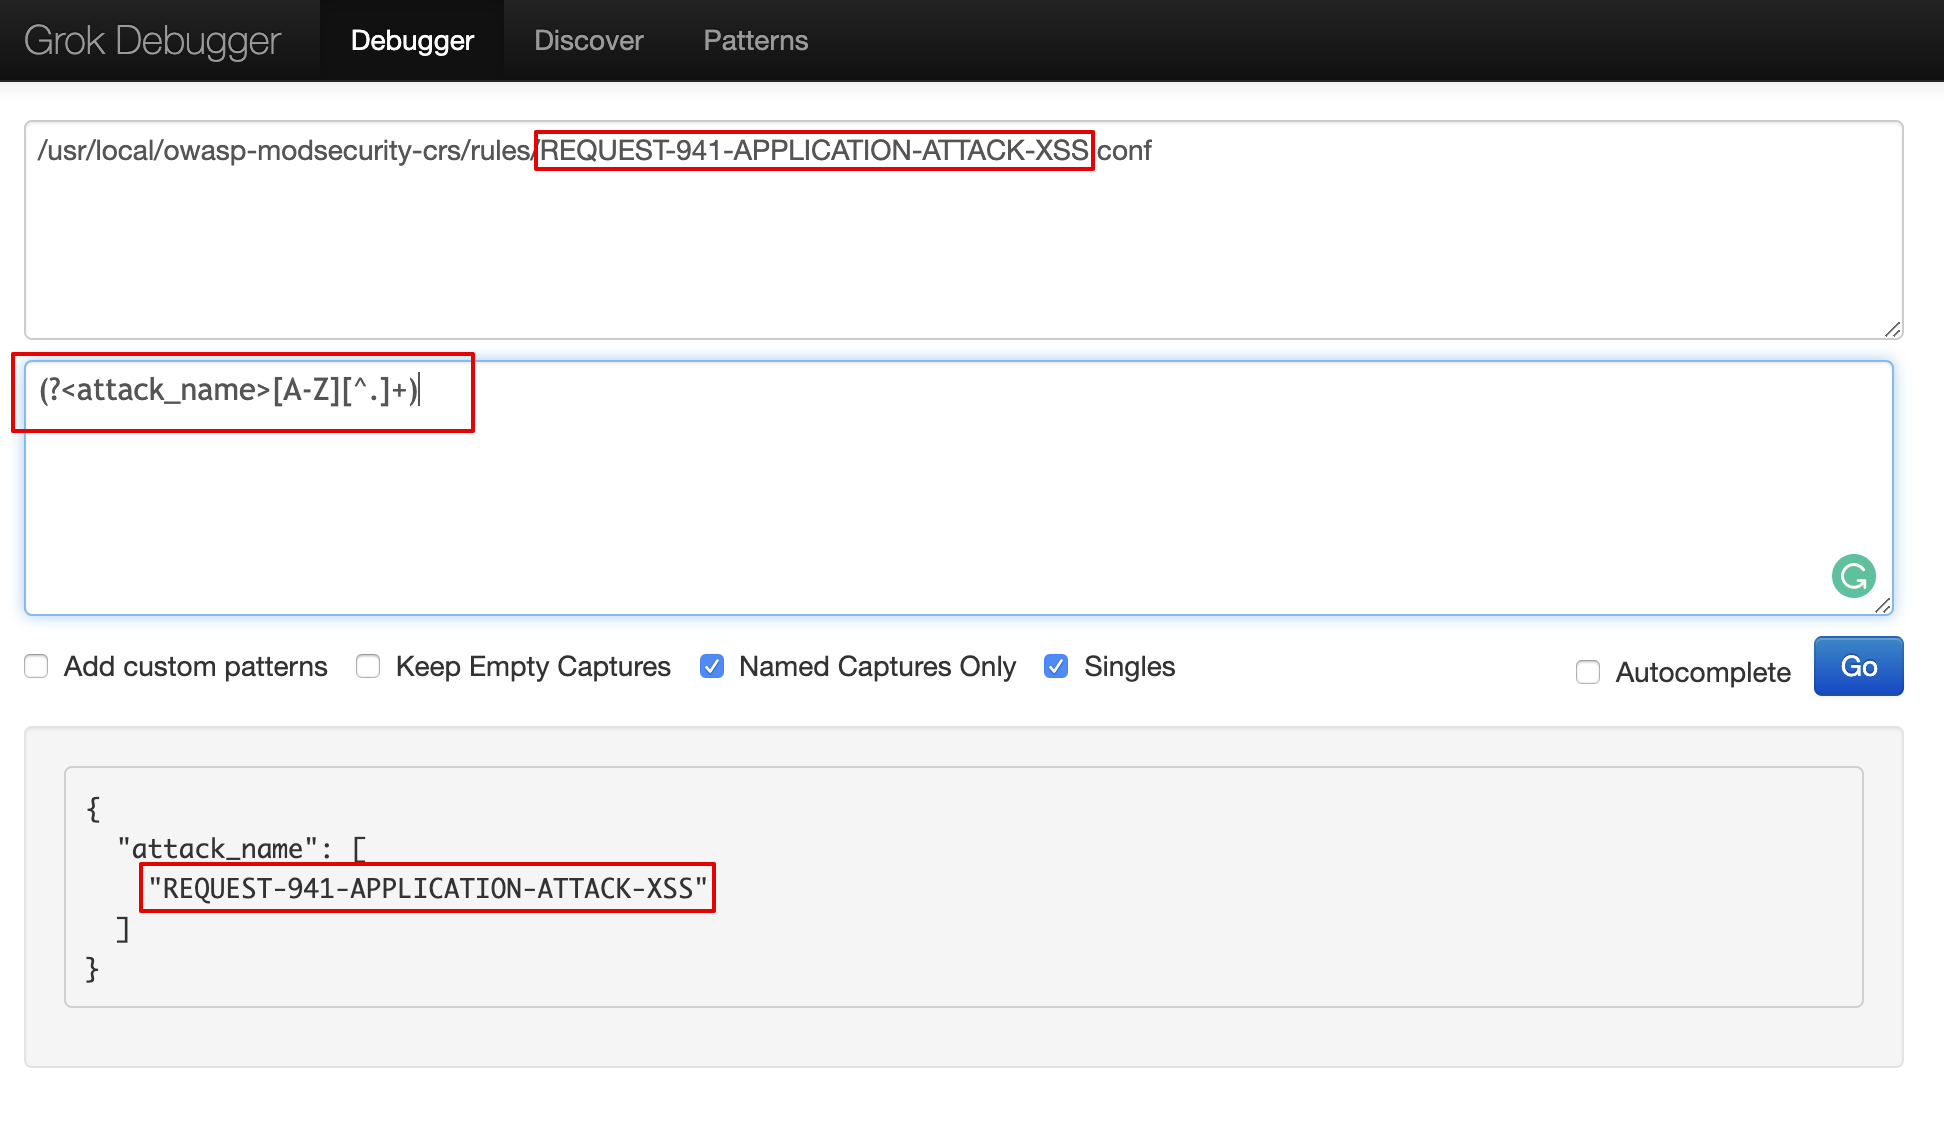This screenshot has width=1944, height=1128.
Task: Enable the Autocomplete checkbox
Action: pos(1588,672)
